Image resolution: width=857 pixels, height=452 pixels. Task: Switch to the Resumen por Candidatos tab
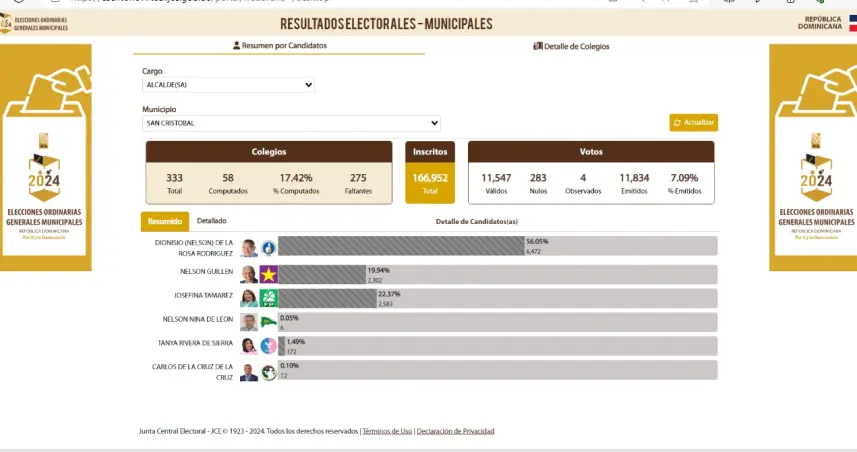[279, 46]
